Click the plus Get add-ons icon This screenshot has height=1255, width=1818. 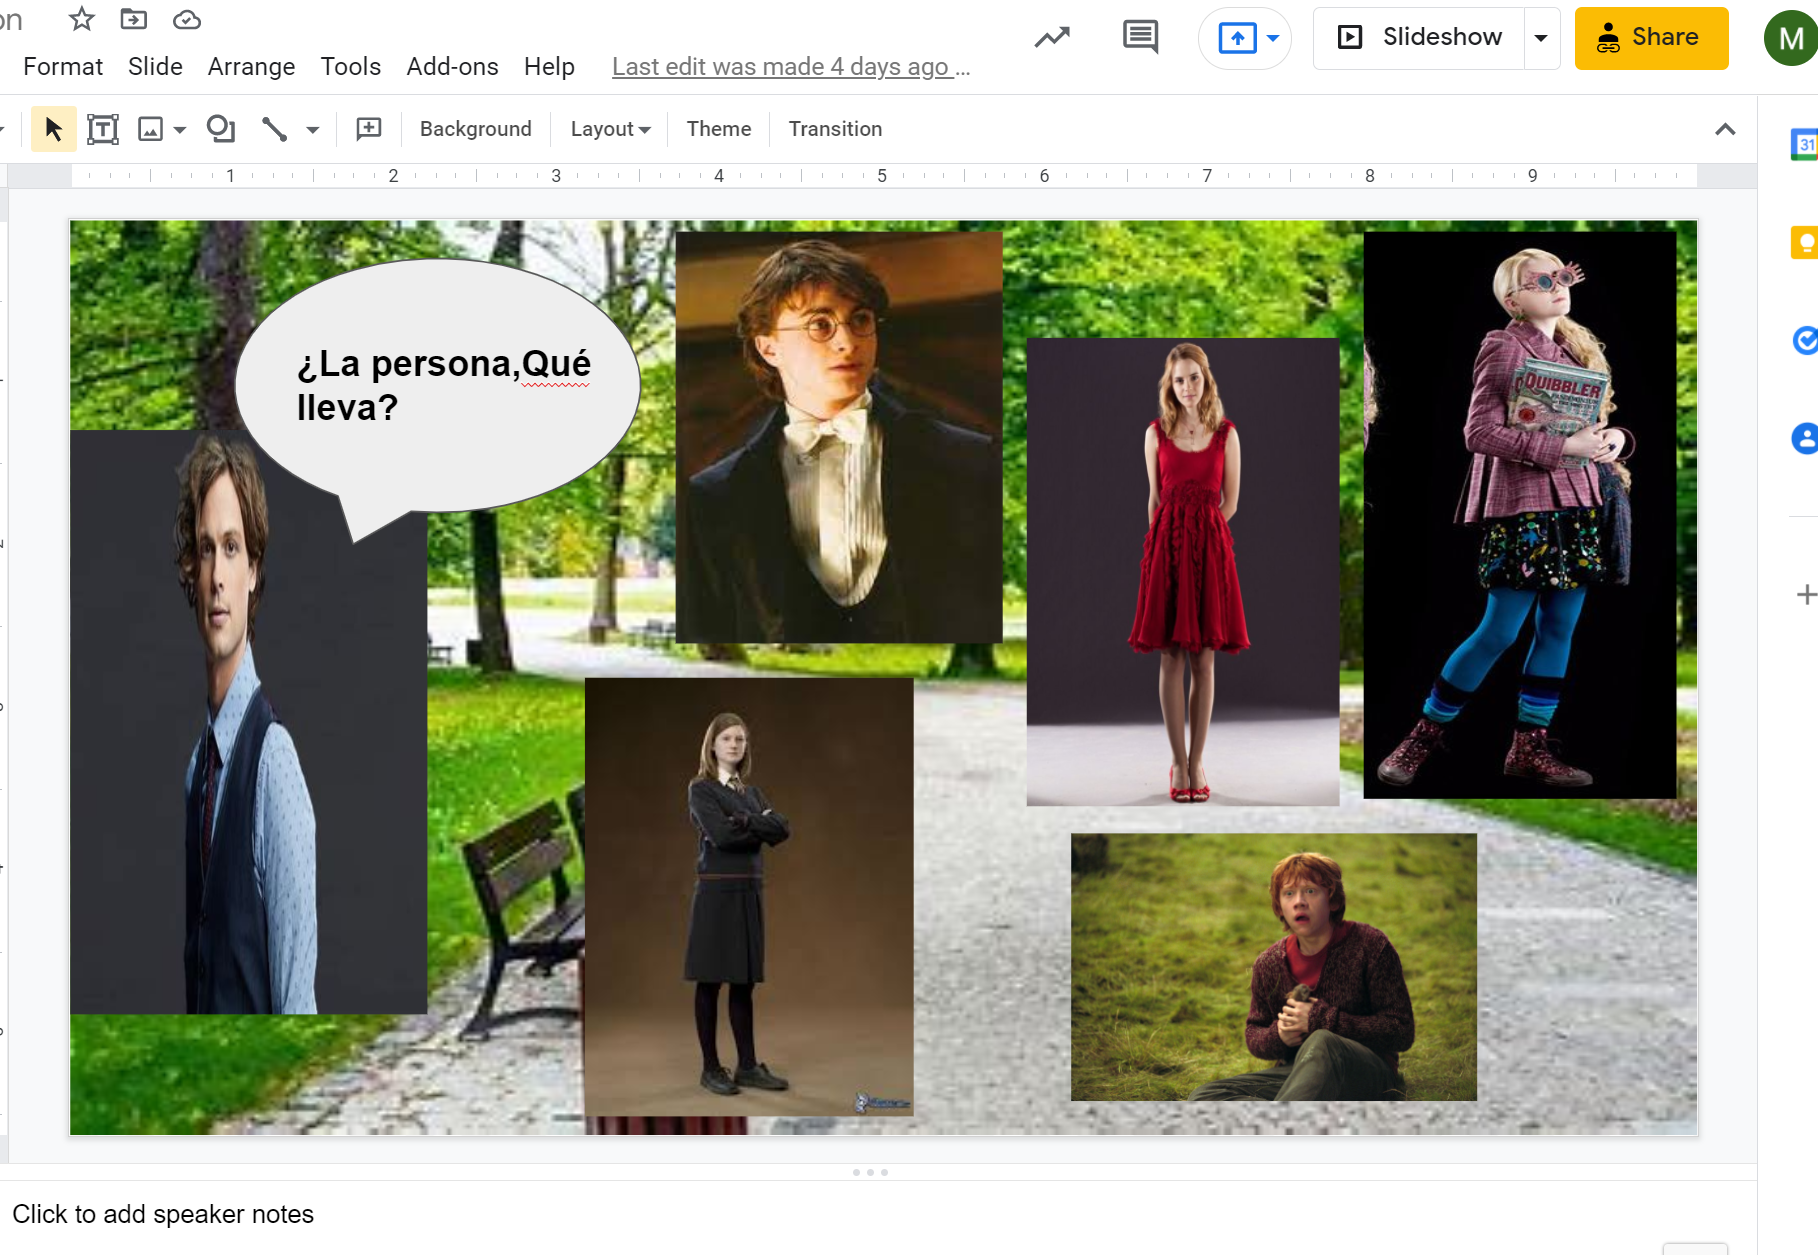[x=1806, y=595]
